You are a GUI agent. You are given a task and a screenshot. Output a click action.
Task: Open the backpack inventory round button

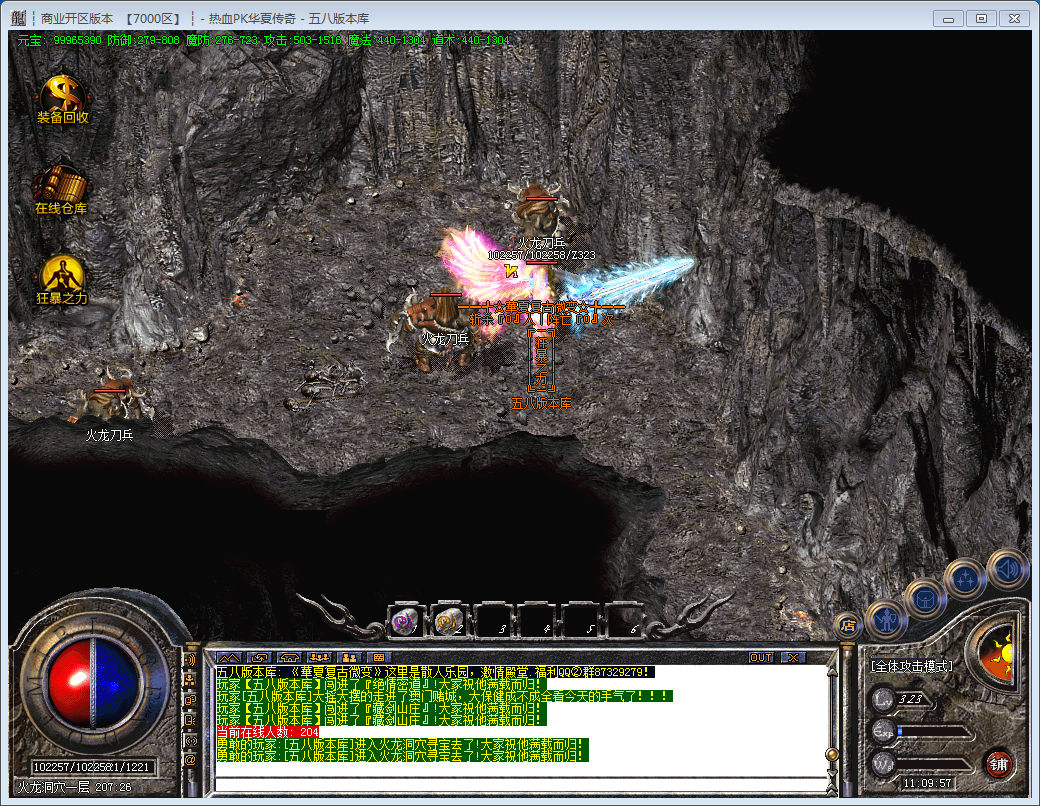[925, 599]
